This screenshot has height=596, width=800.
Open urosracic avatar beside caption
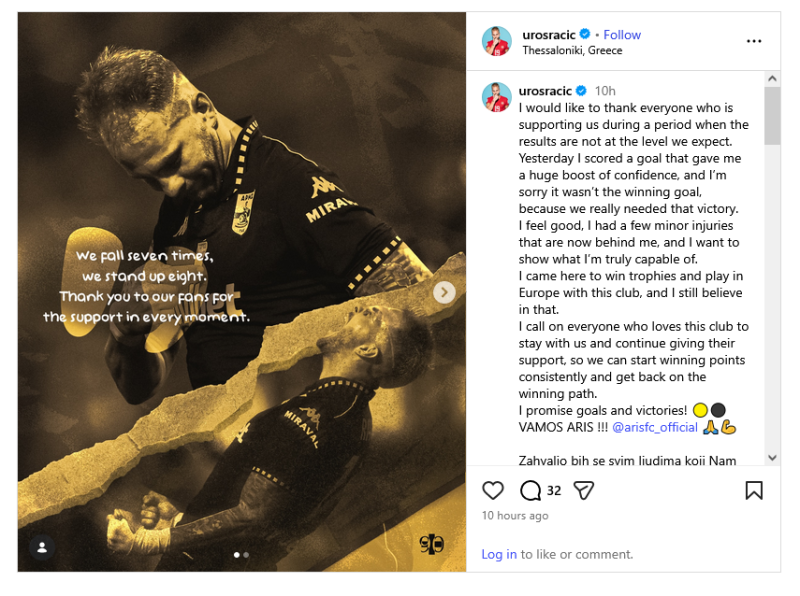coord(496,97)
